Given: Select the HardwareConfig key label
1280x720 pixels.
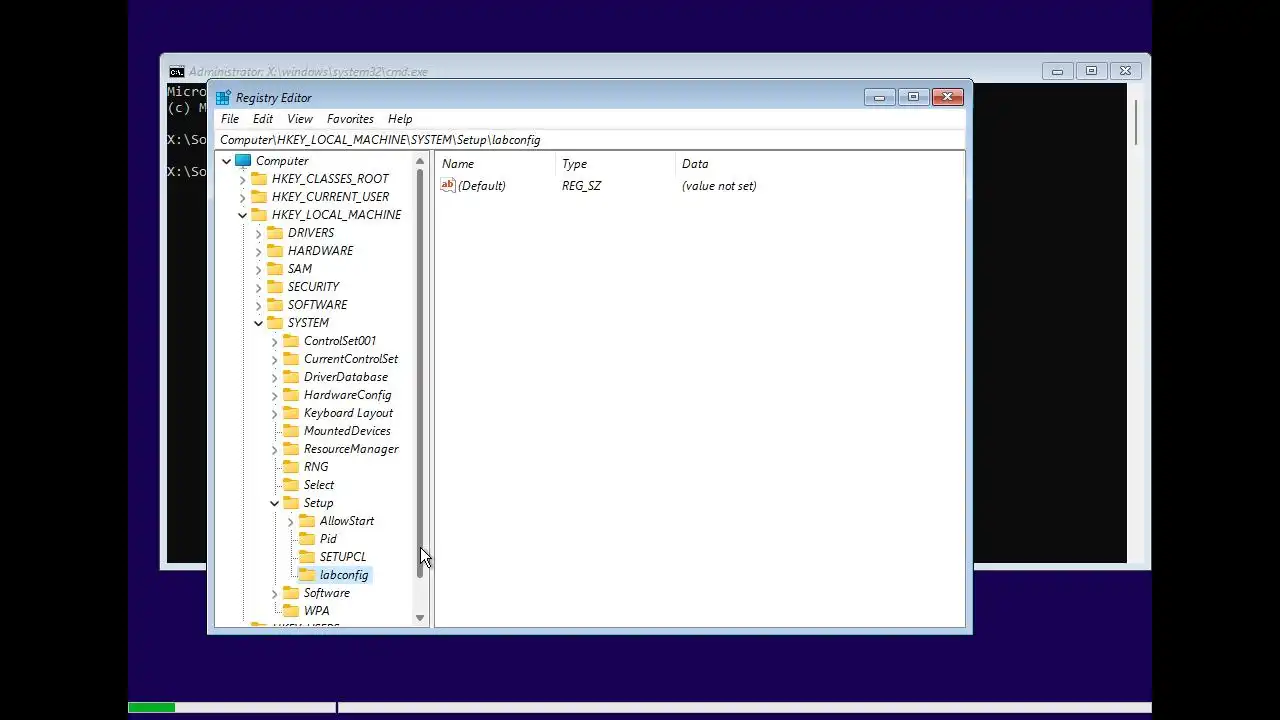Looking at the screenshot, I should 347,395.
